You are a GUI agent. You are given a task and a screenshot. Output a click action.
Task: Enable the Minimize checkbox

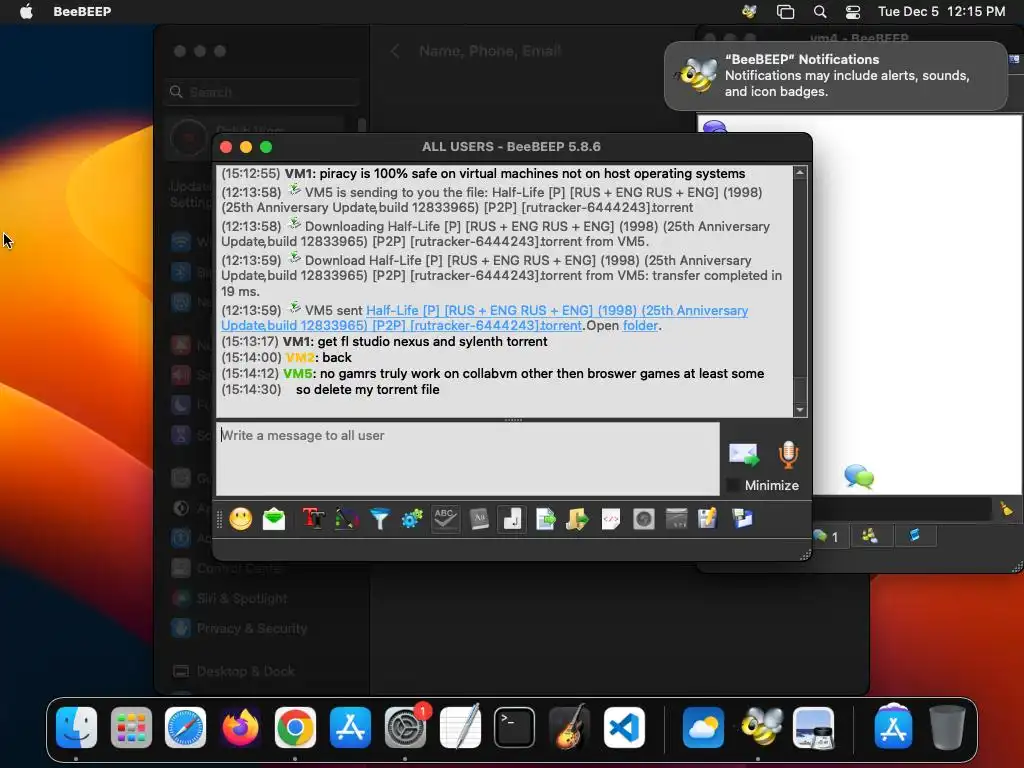click(x=733, y=485)
